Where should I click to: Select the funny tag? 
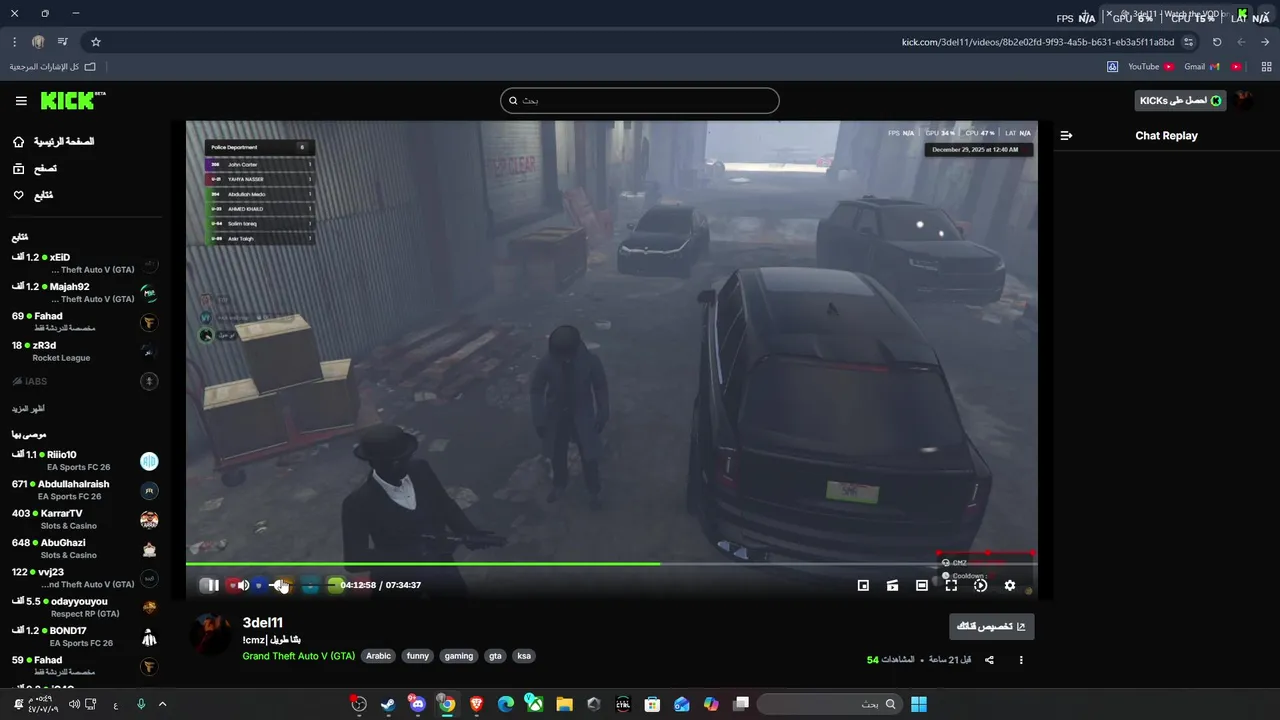(418, 656)
